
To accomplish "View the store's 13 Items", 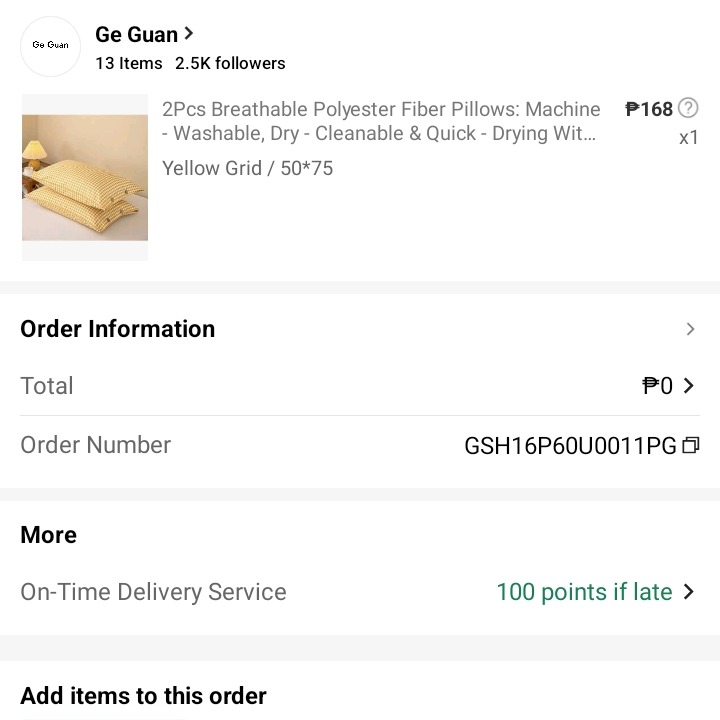I will pyautogui.click(x=128, y=63).
